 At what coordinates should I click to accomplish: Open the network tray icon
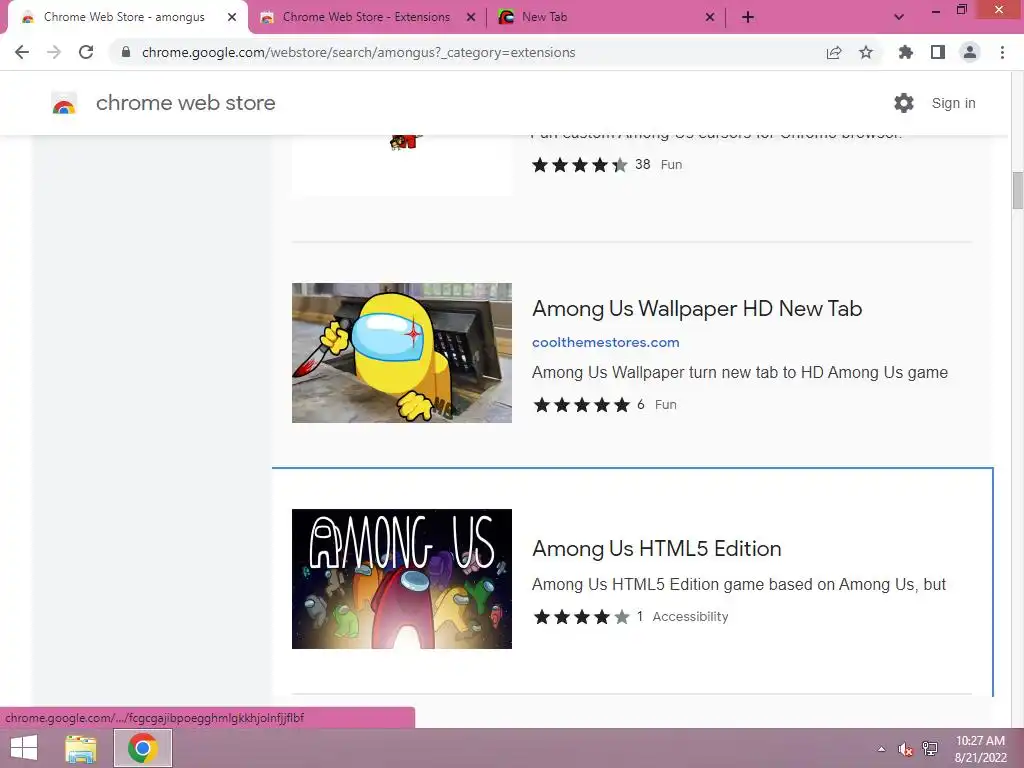click(930, 748)
